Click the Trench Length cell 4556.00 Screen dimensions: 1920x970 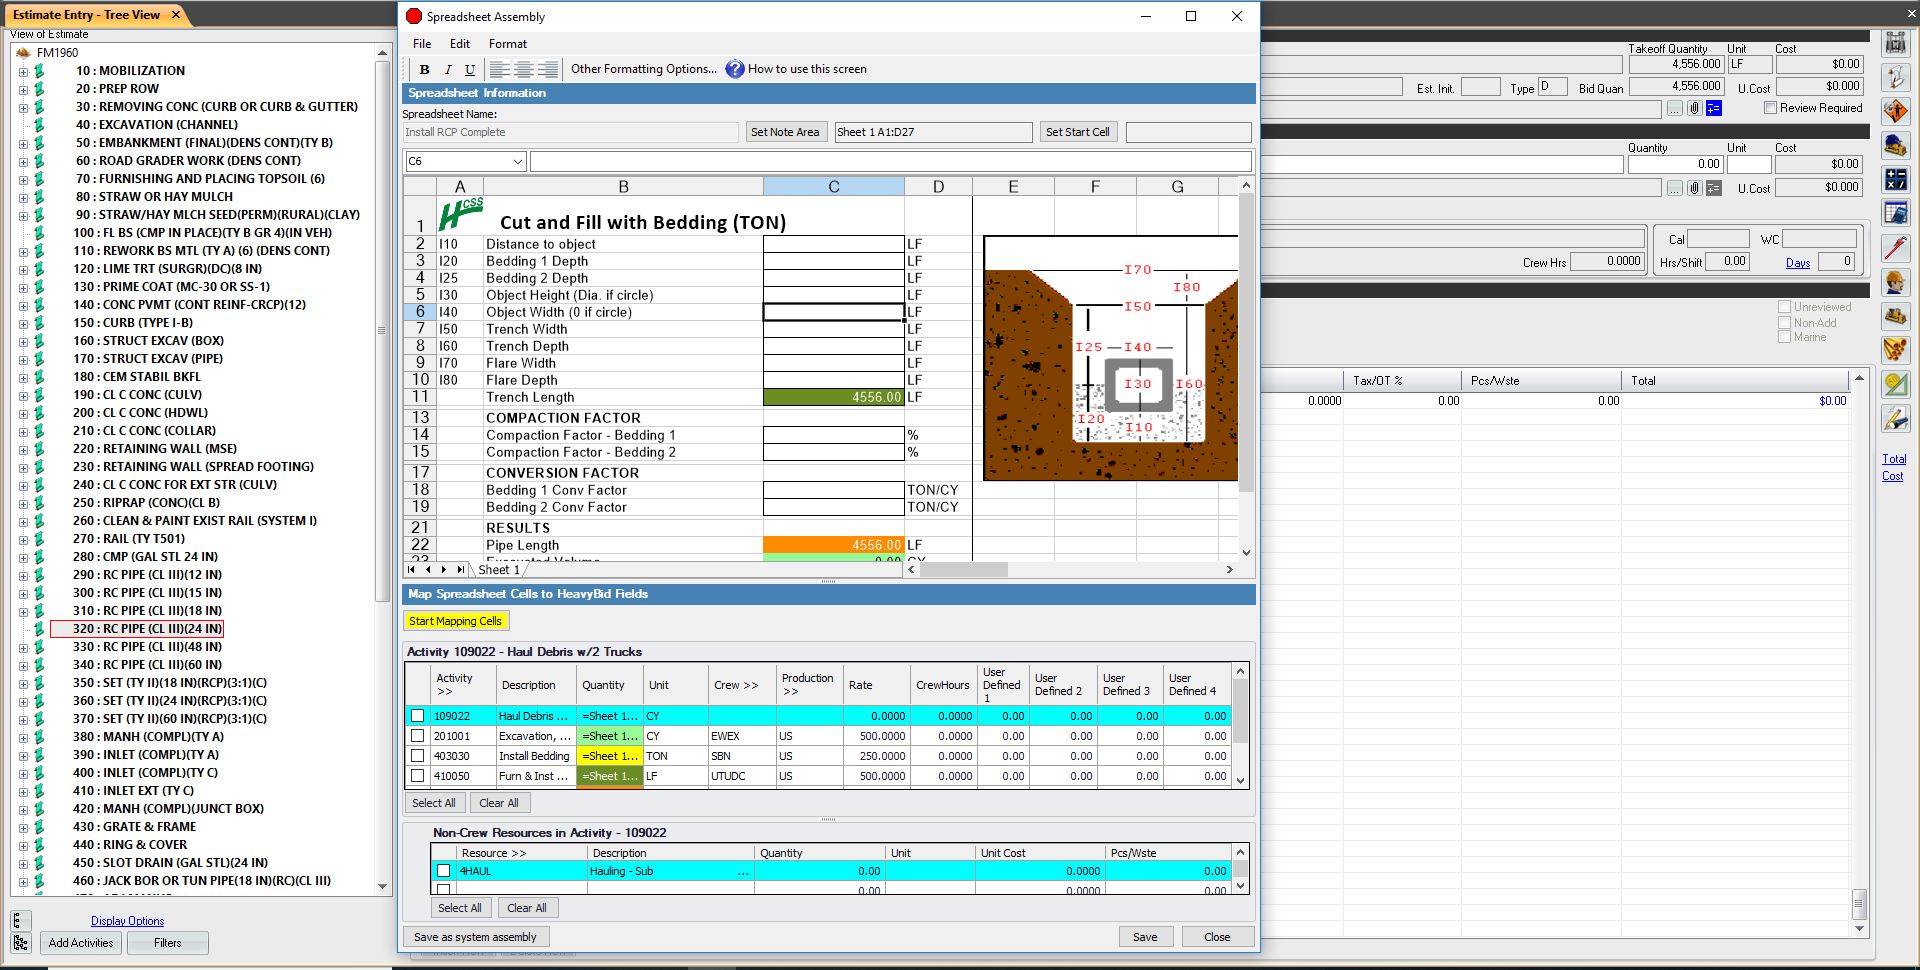[833, 397]
